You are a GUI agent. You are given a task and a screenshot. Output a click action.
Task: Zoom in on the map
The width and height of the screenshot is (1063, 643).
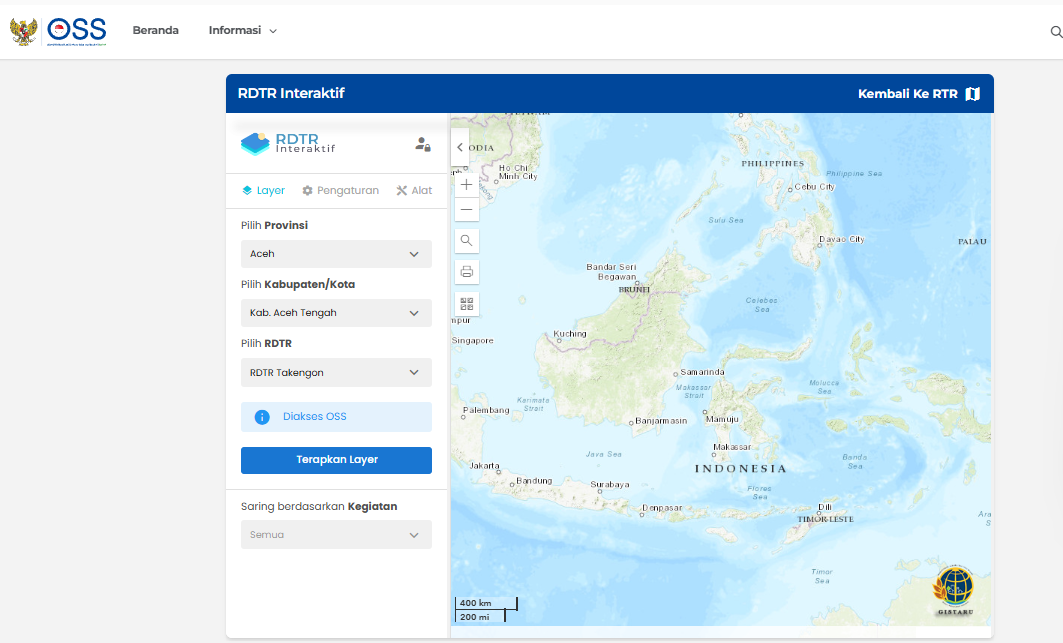466,185
